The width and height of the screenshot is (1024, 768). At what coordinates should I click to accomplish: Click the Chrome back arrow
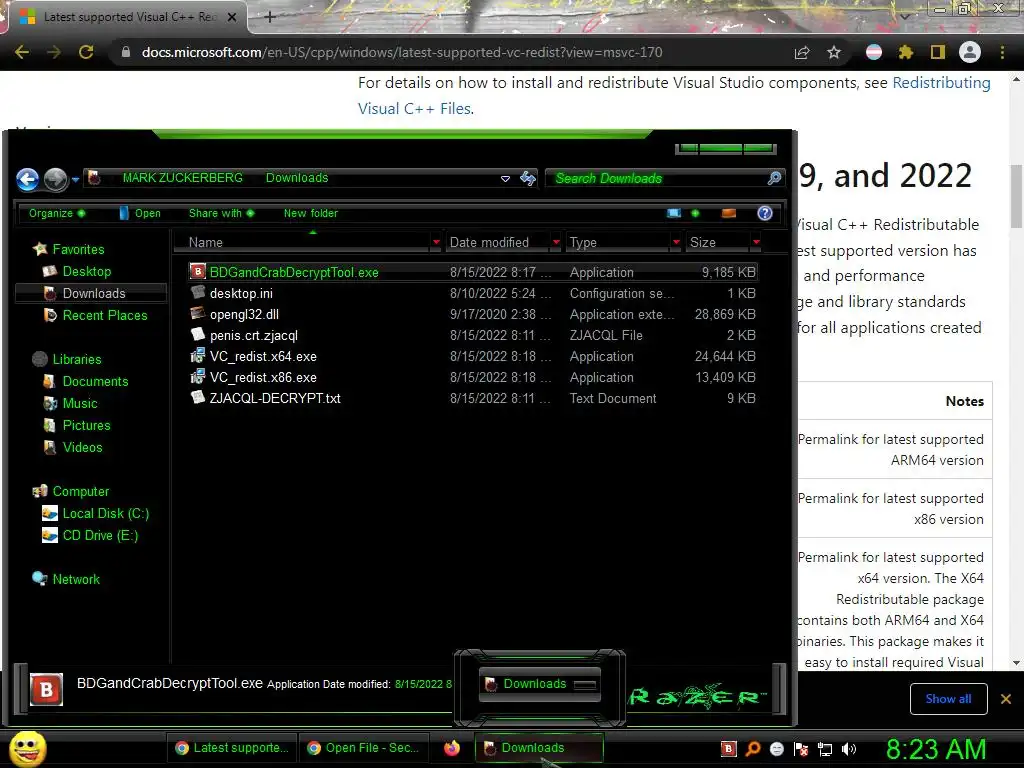(22, 52)
